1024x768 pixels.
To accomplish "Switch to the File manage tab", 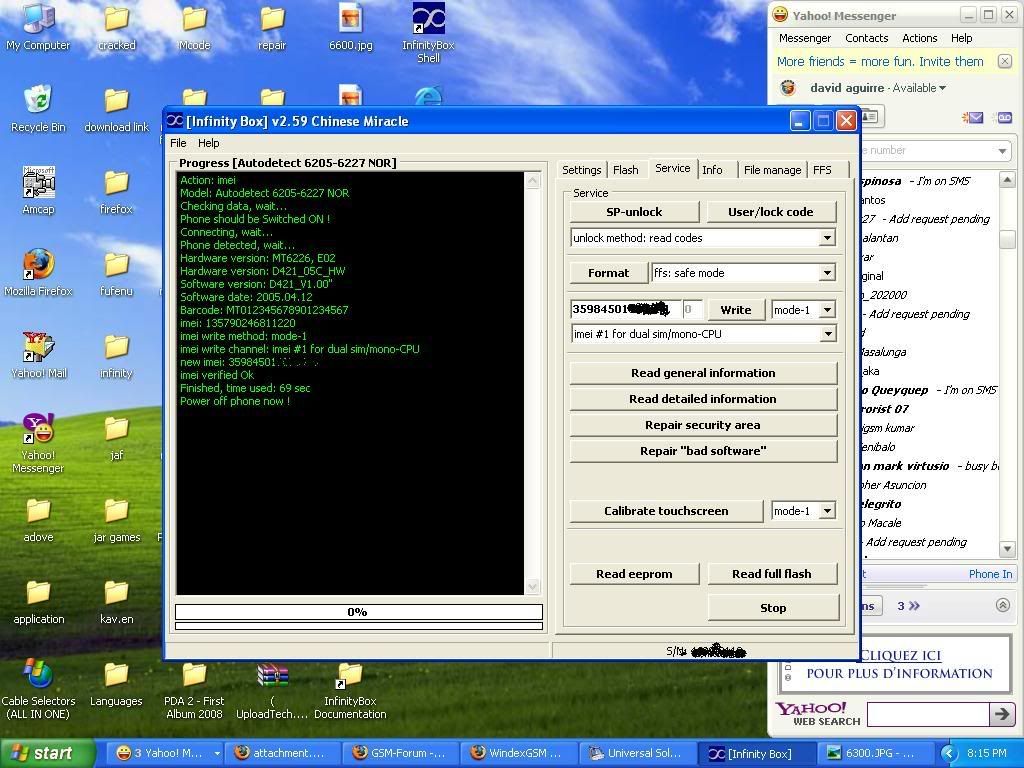I will click(772, 170).
